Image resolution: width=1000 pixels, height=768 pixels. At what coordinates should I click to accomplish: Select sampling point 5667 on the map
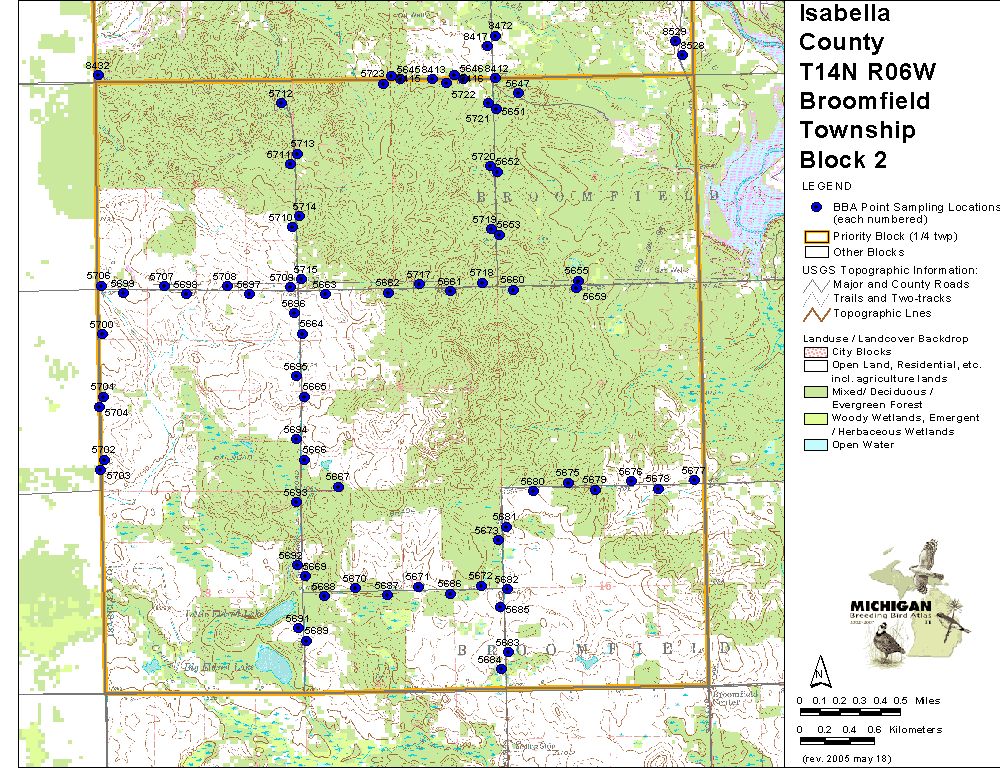click(x=339, y=487)
